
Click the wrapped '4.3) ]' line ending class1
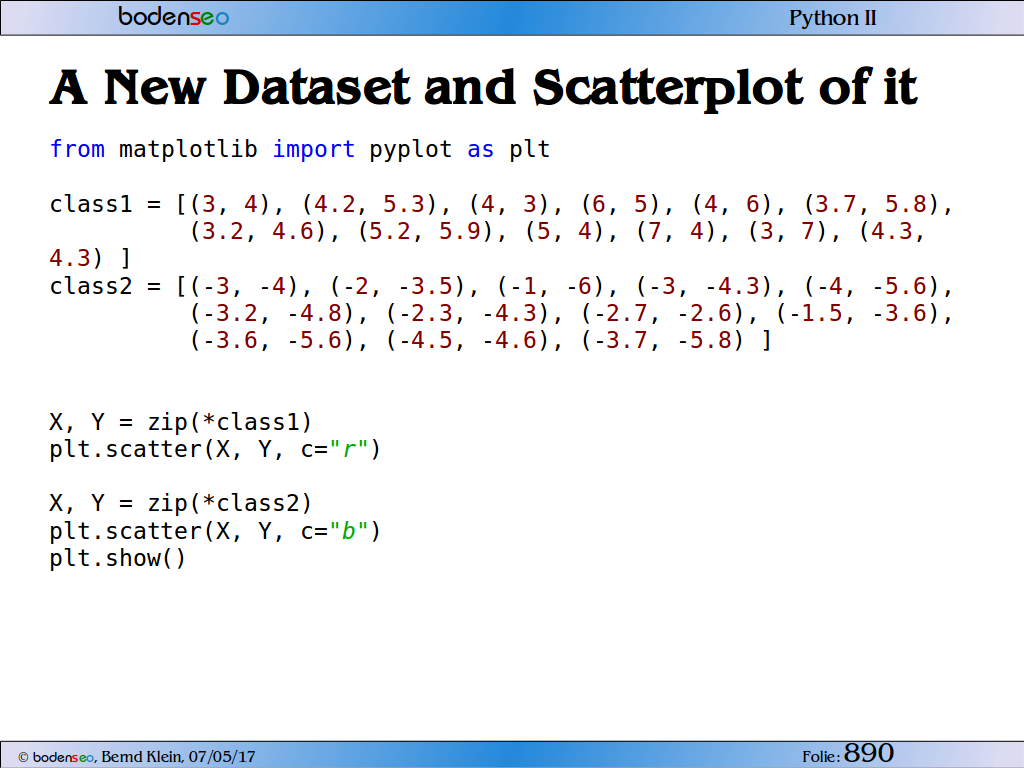pos(91,258)
